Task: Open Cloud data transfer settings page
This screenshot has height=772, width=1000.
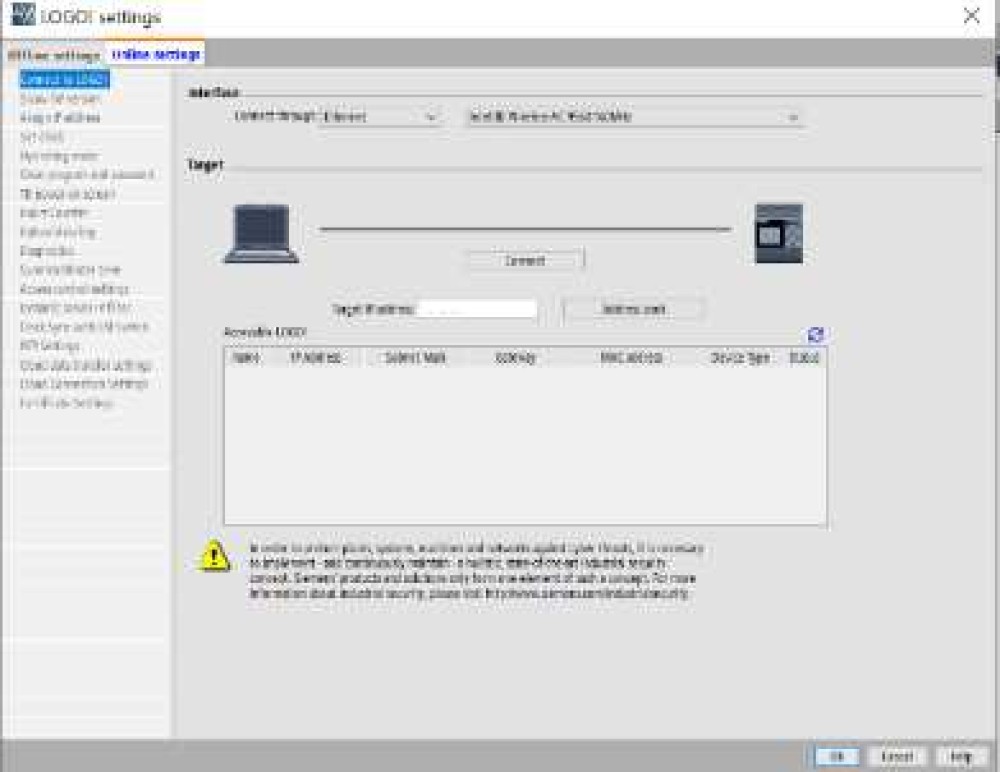Action: (x=85, y=366)
